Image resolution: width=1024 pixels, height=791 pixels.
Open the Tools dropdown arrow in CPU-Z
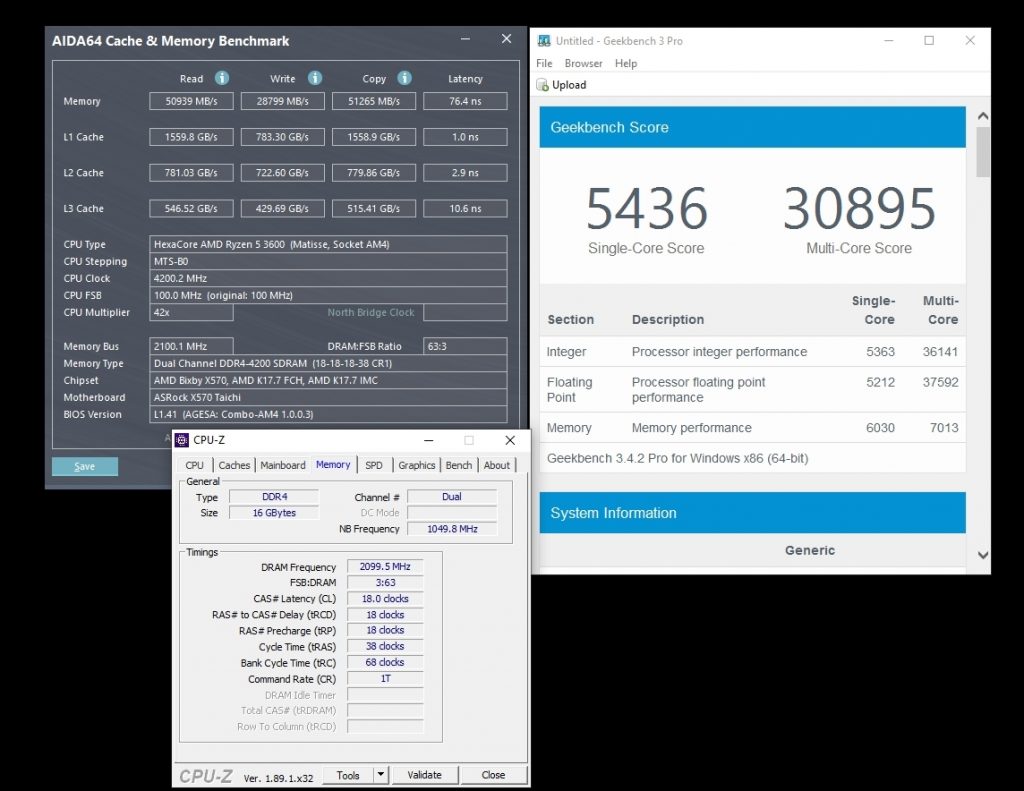click(x=381, y=775)
